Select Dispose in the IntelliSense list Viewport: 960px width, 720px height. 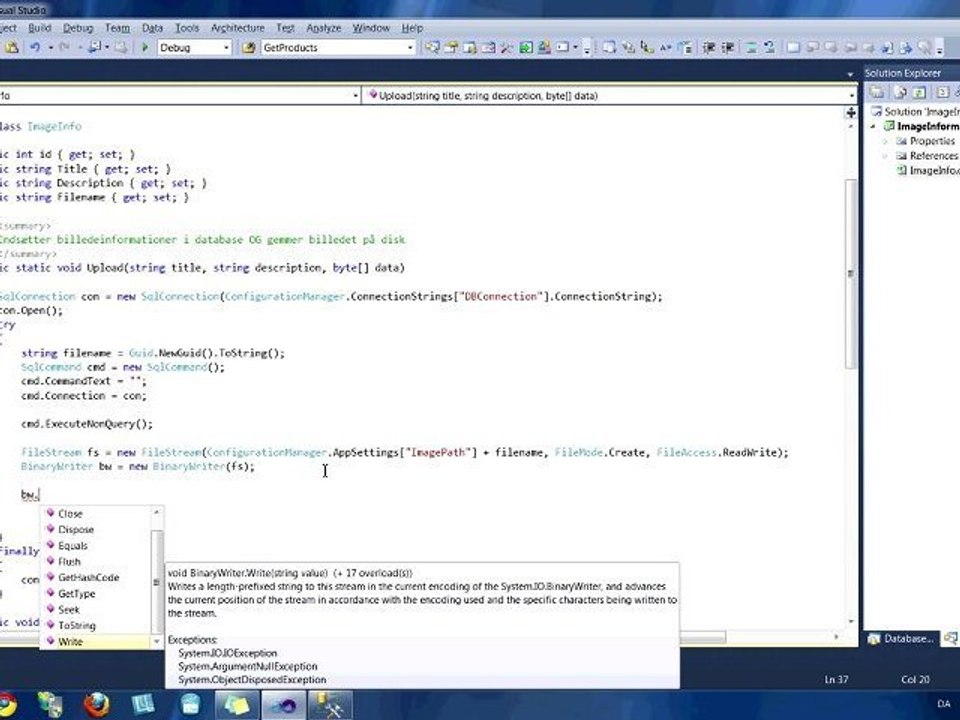click(96, 530)
